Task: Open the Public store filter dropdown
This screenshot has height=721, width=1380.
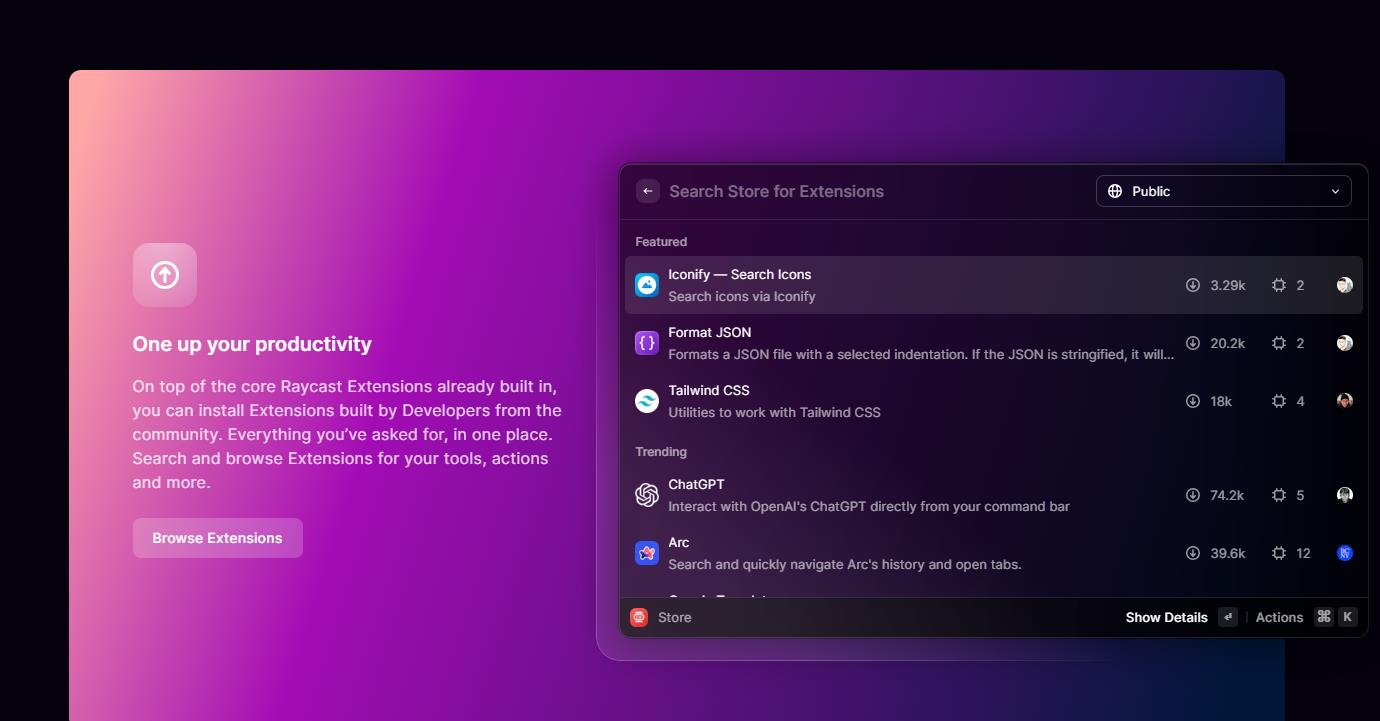Action: tap(1224, 191)
